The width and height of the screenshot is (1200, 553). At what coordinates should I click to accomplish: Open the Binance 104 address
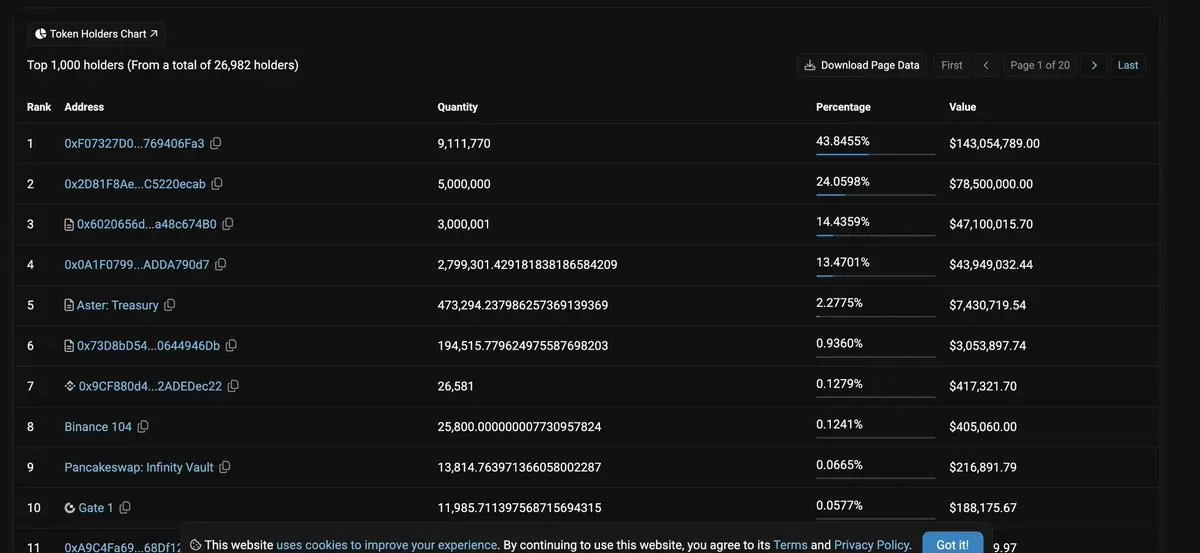pos(98,427)
